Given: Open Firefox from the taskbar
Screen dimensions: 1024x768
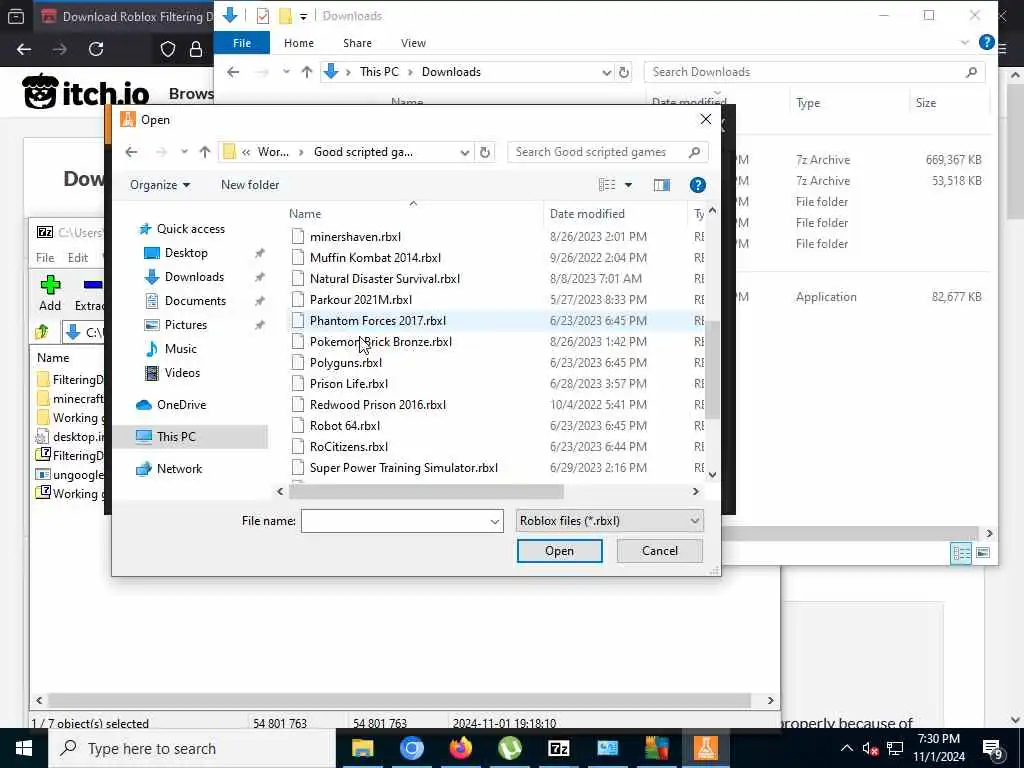Looking at the screenshot, I should point(460,748).
